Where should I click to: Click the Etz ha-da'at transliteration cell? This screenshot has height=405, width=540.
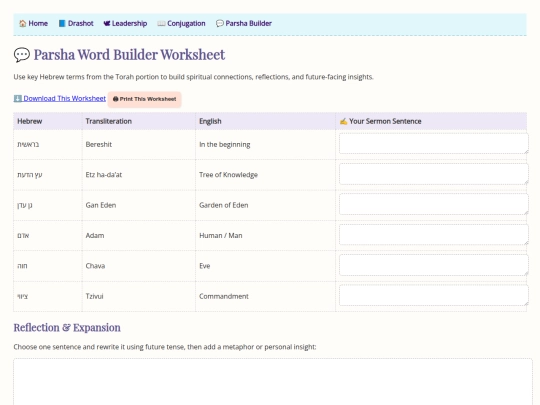click(x=139, y=175)
